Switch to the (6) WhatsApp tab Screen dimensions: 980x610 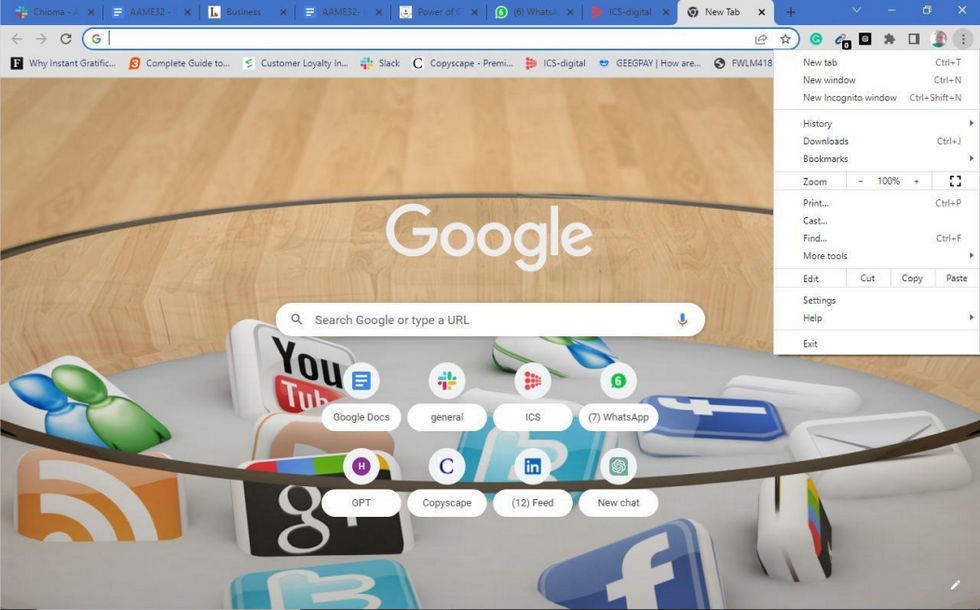point(533,12)
